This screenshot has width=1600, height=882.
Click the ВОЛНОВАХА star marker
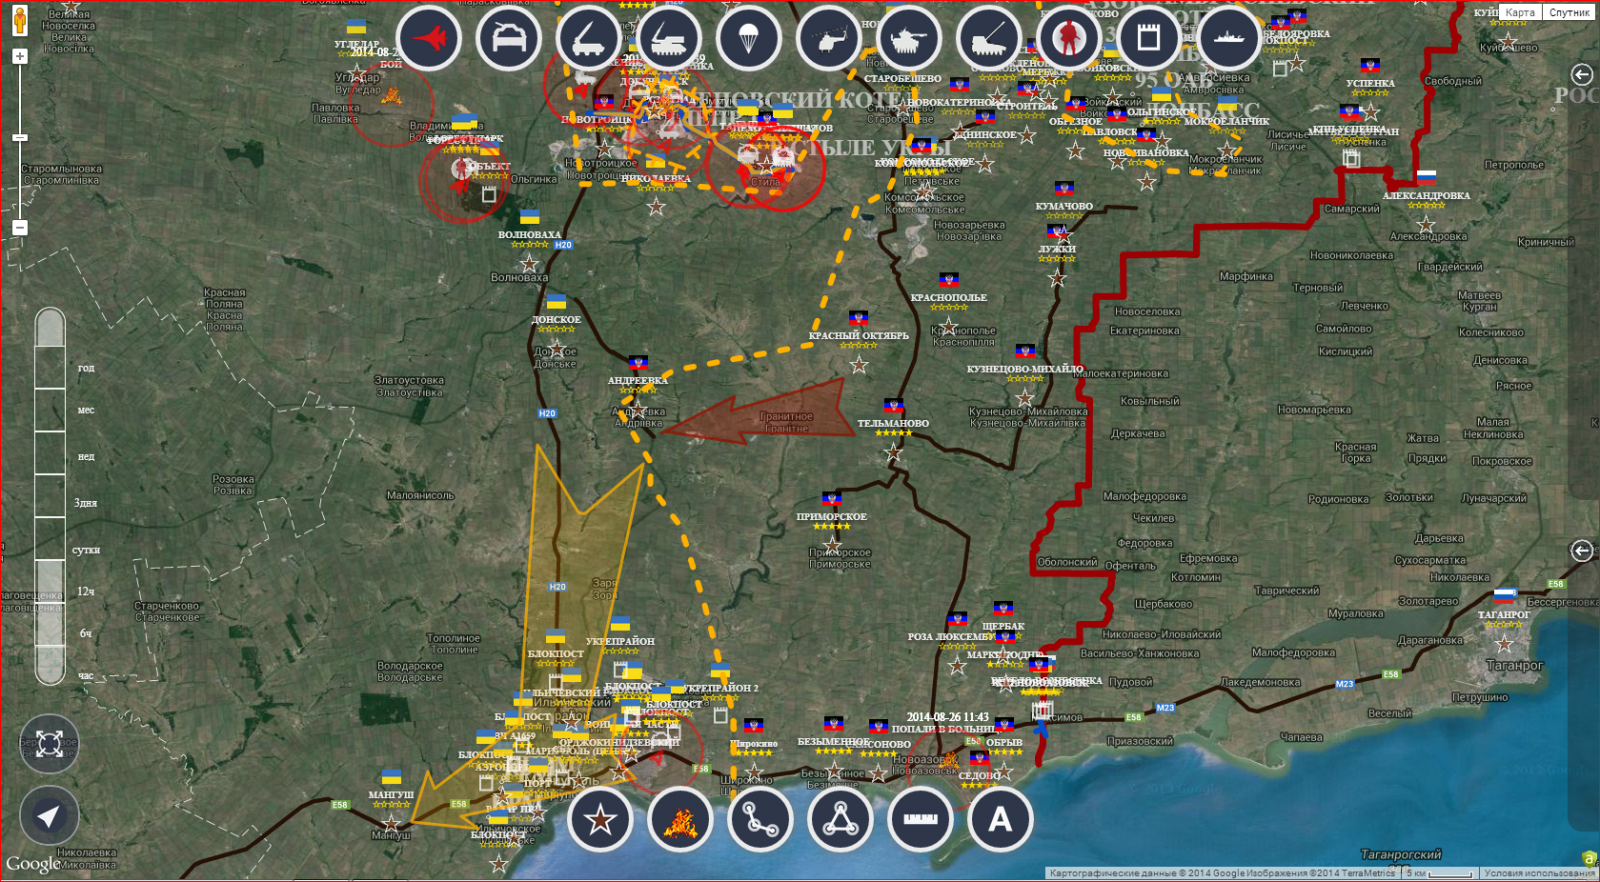pyautogui.click(x=529, y=264)
